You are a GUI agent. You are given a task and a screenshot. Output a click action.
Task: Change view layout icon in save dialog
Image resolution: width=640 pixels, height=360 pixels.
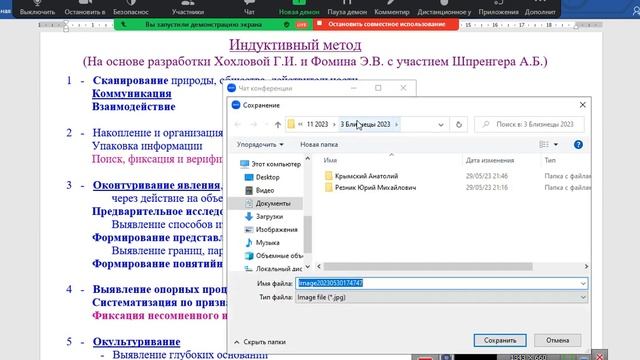(544, 144)
